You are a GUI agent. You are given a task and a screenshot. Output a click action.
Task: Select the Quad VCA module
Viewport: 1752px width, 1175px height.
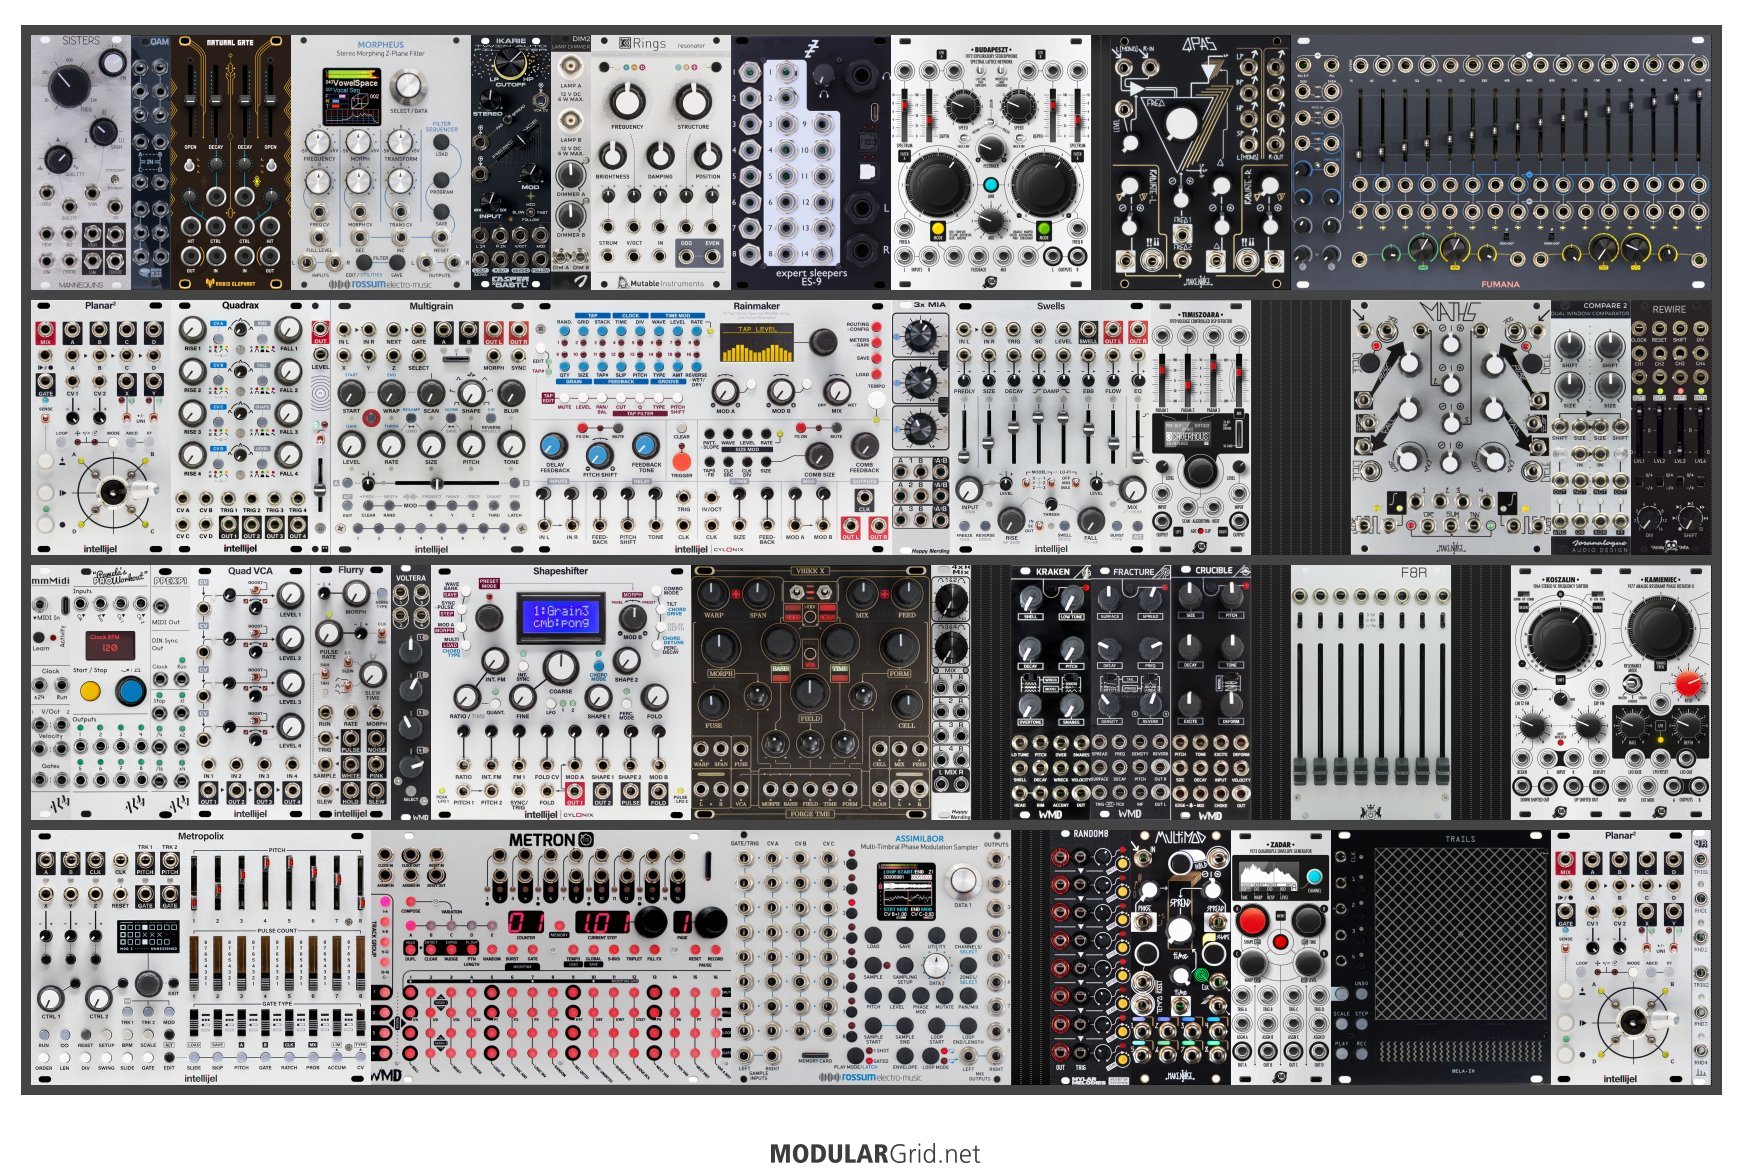[250, 692]
